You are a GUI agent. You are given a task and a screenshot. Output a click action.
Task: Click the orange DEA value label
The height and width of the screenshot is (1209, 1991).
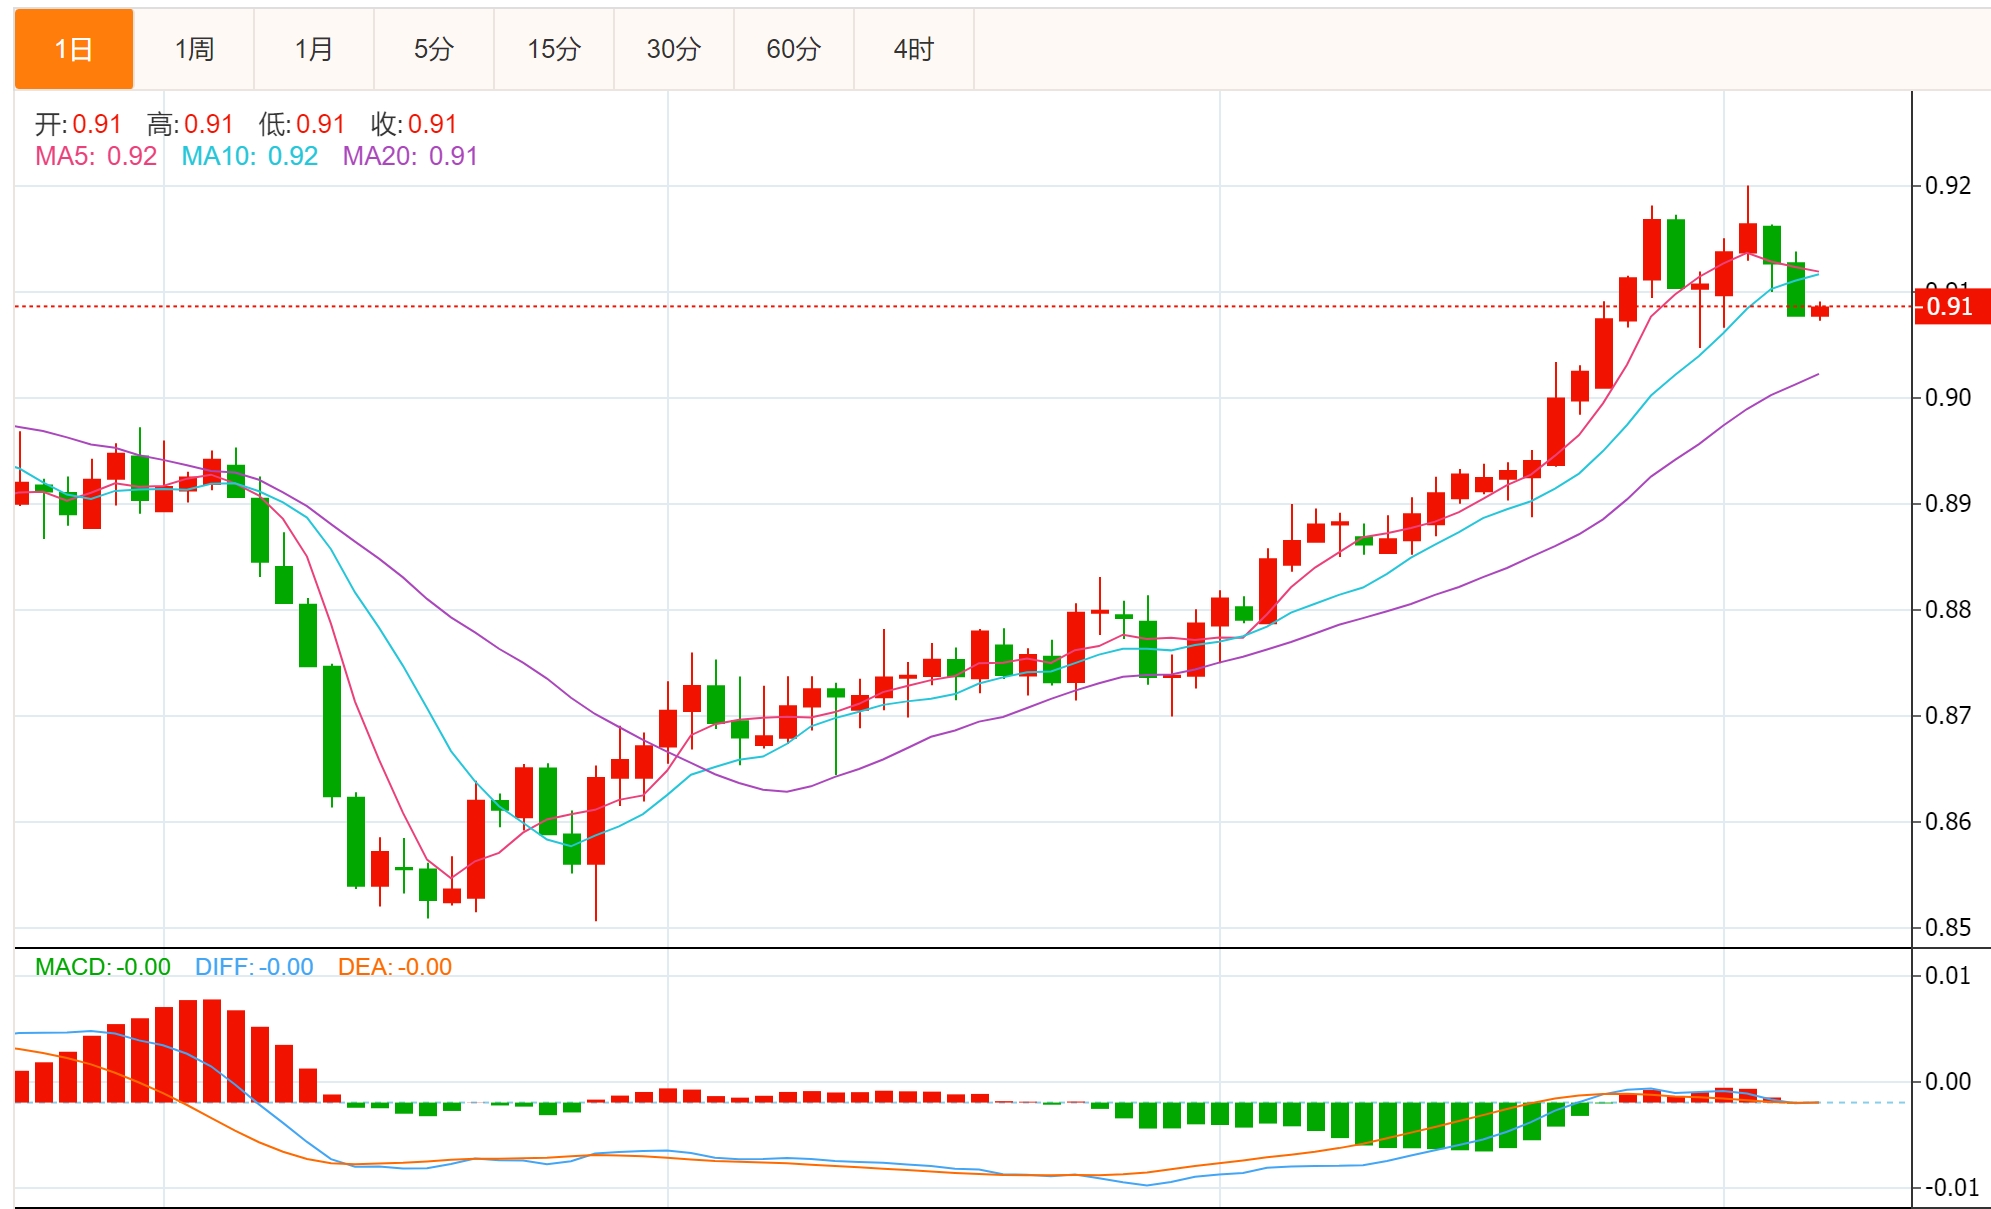pyautogui.click(x=394, y=967)
